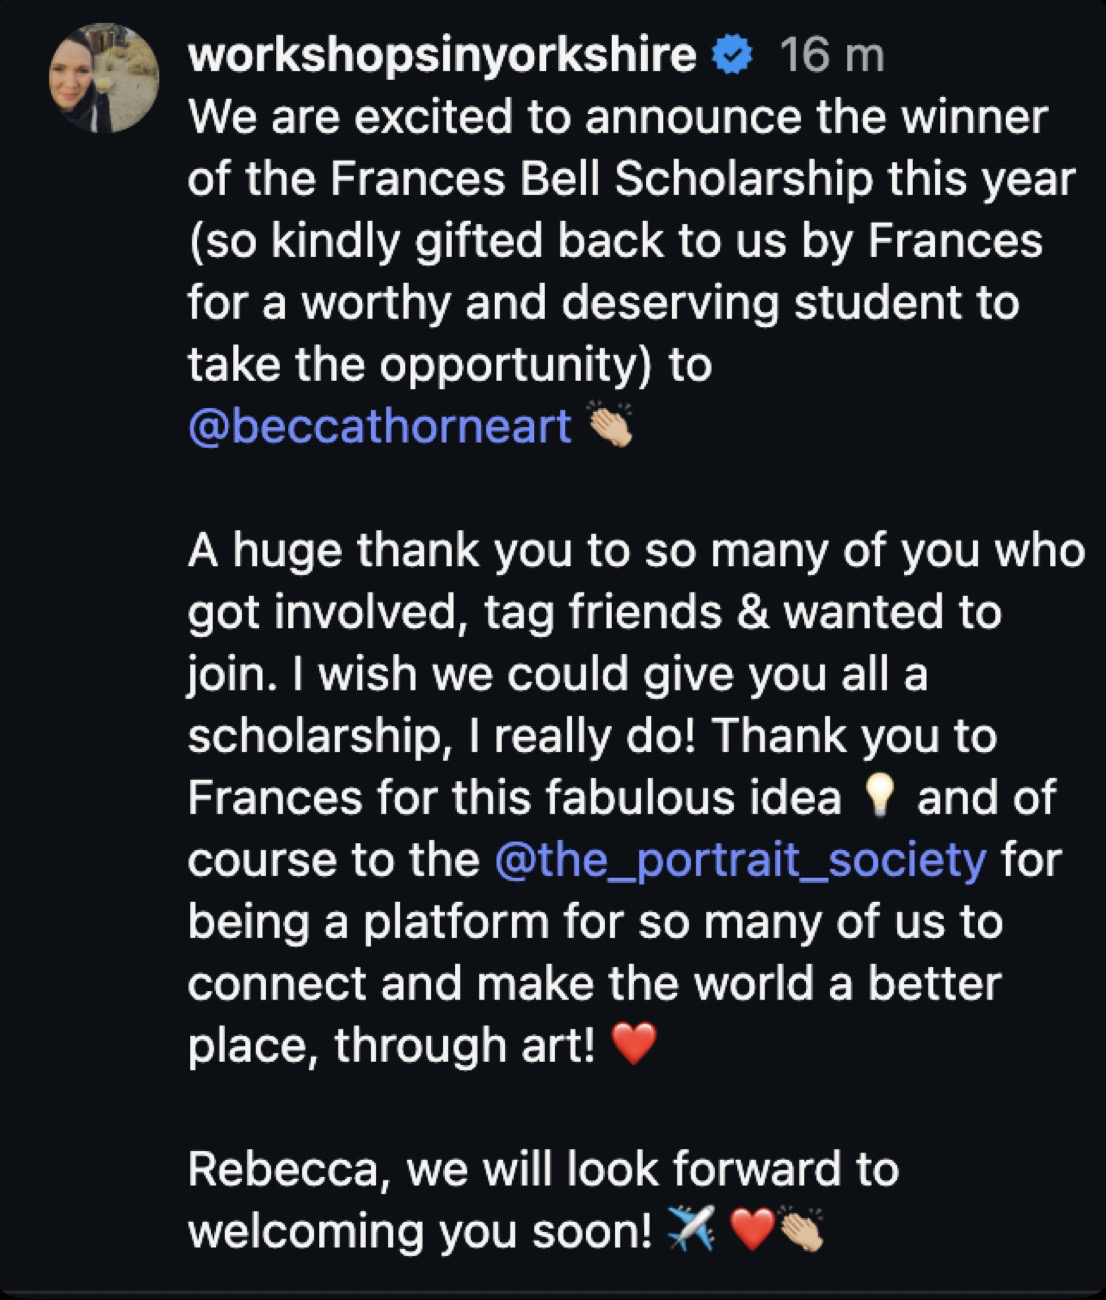The width and height of the screenshot is (1106, 1300).
Task: Click the blue verified badge icon
Action: pos(732,57)
